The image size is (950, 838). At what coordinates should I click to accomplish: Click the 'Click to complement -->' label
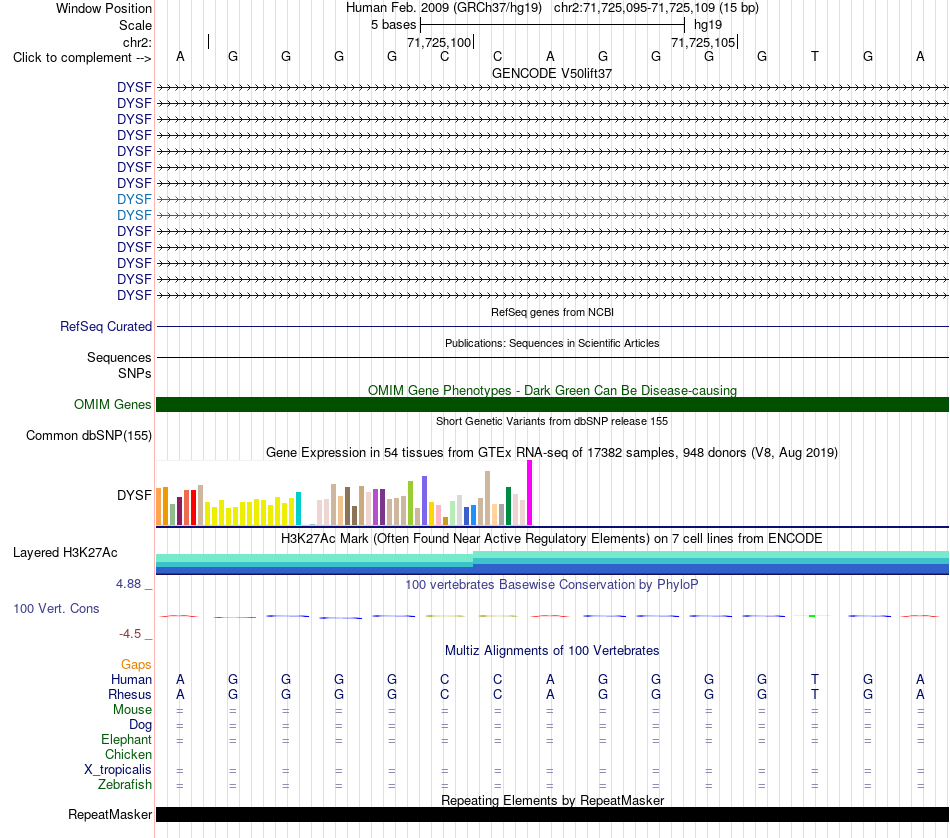click(82, 58)
